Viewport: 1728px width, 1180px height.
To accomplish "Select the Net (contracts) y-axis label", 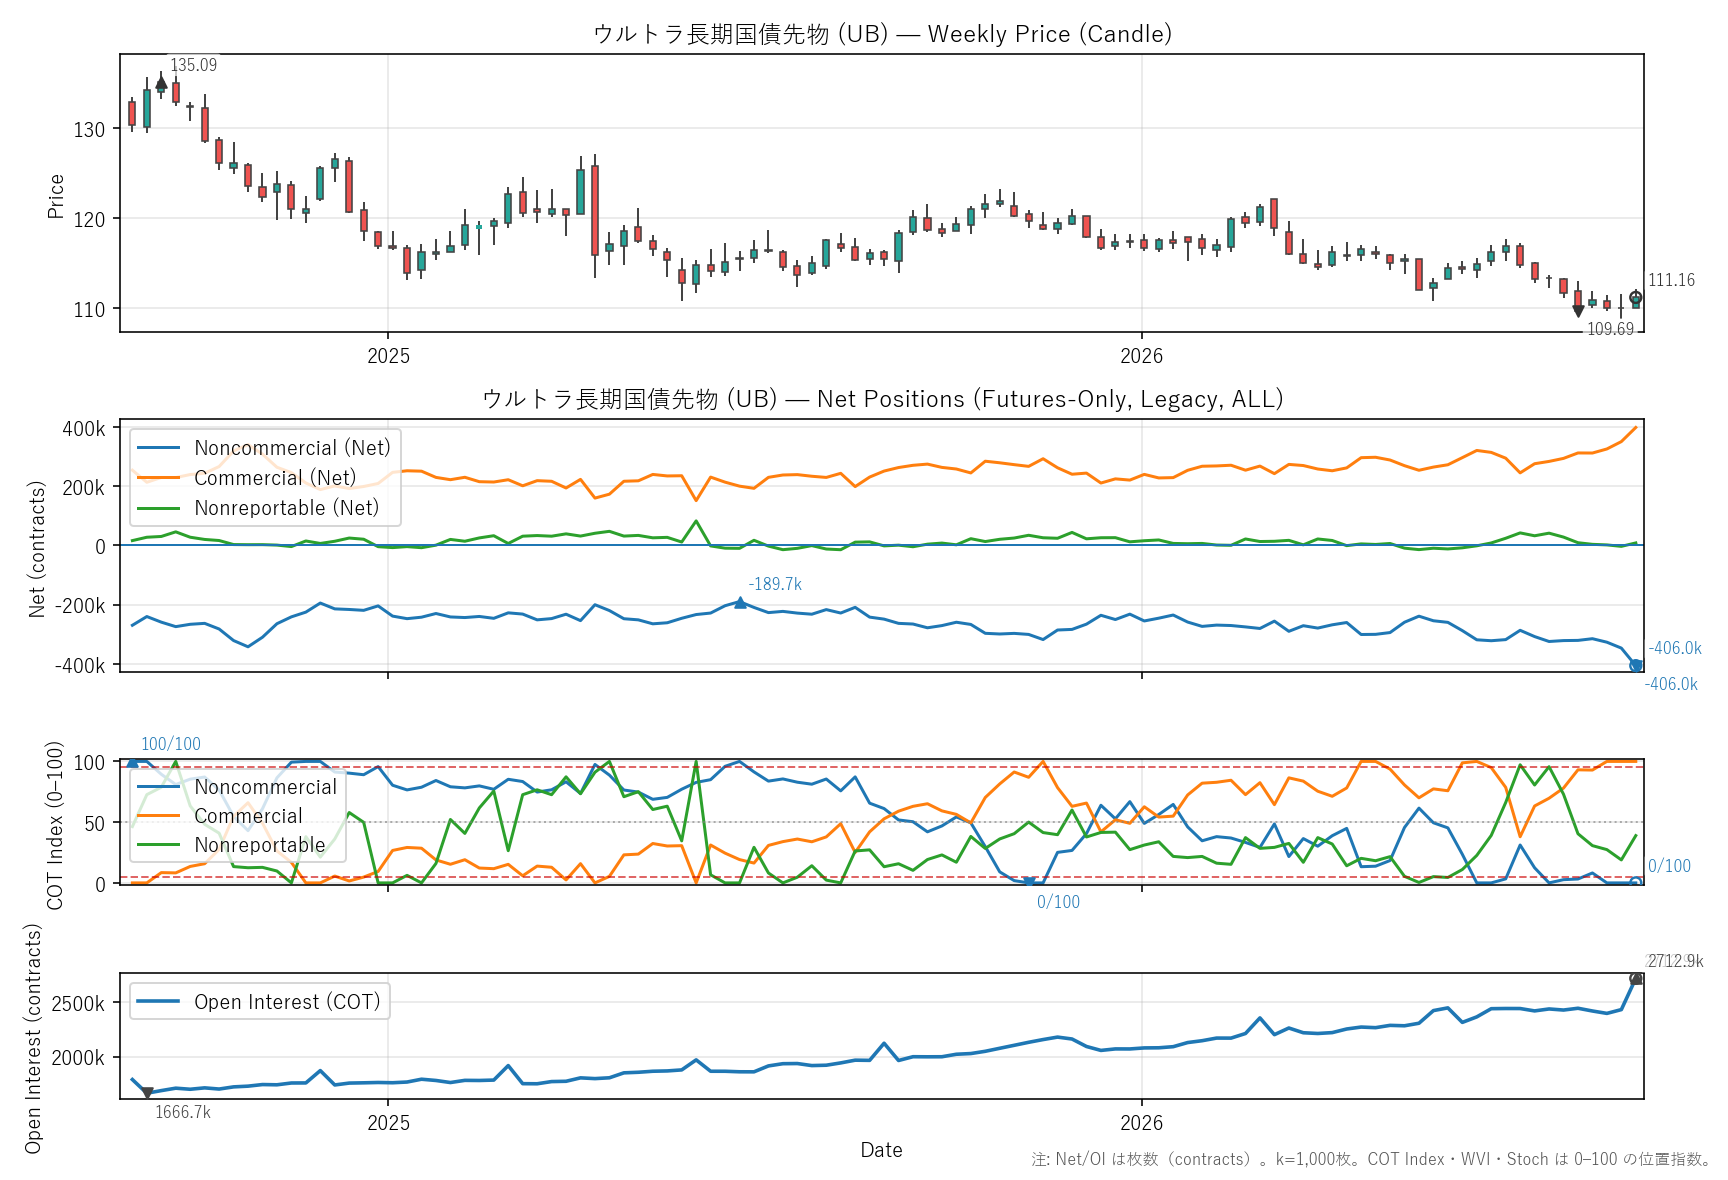I will pyautogui.click(x=37, y=549).
